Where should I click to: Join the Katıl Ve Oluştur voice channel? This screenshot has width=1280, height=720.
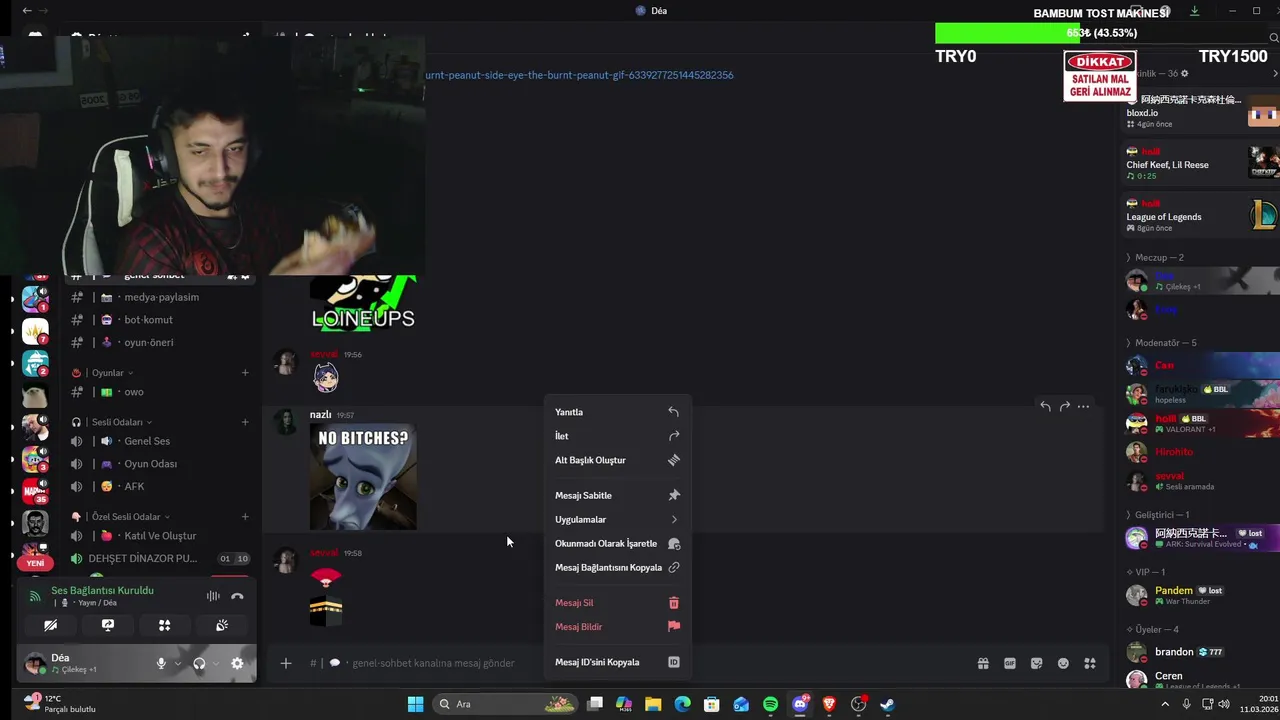click(160, 536)
